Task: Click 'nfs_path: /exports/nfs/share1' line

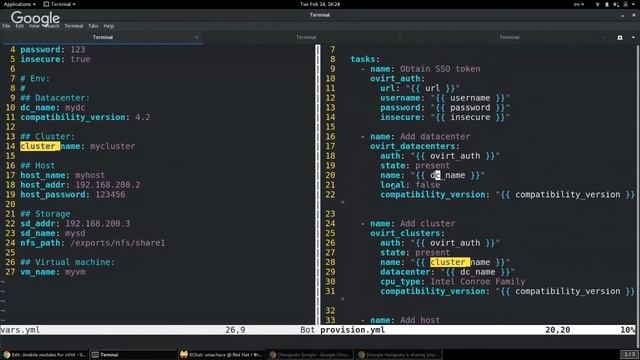Action: tap(93, 243)
